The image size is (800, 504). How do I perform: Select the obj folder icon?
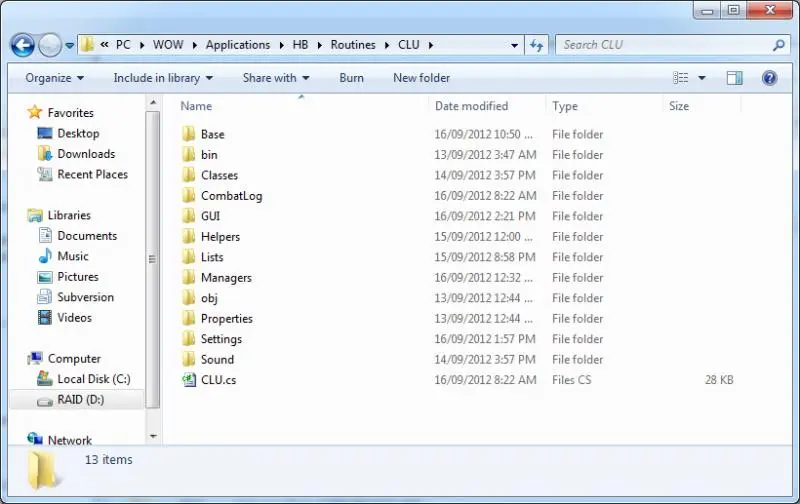coord(189,298)
